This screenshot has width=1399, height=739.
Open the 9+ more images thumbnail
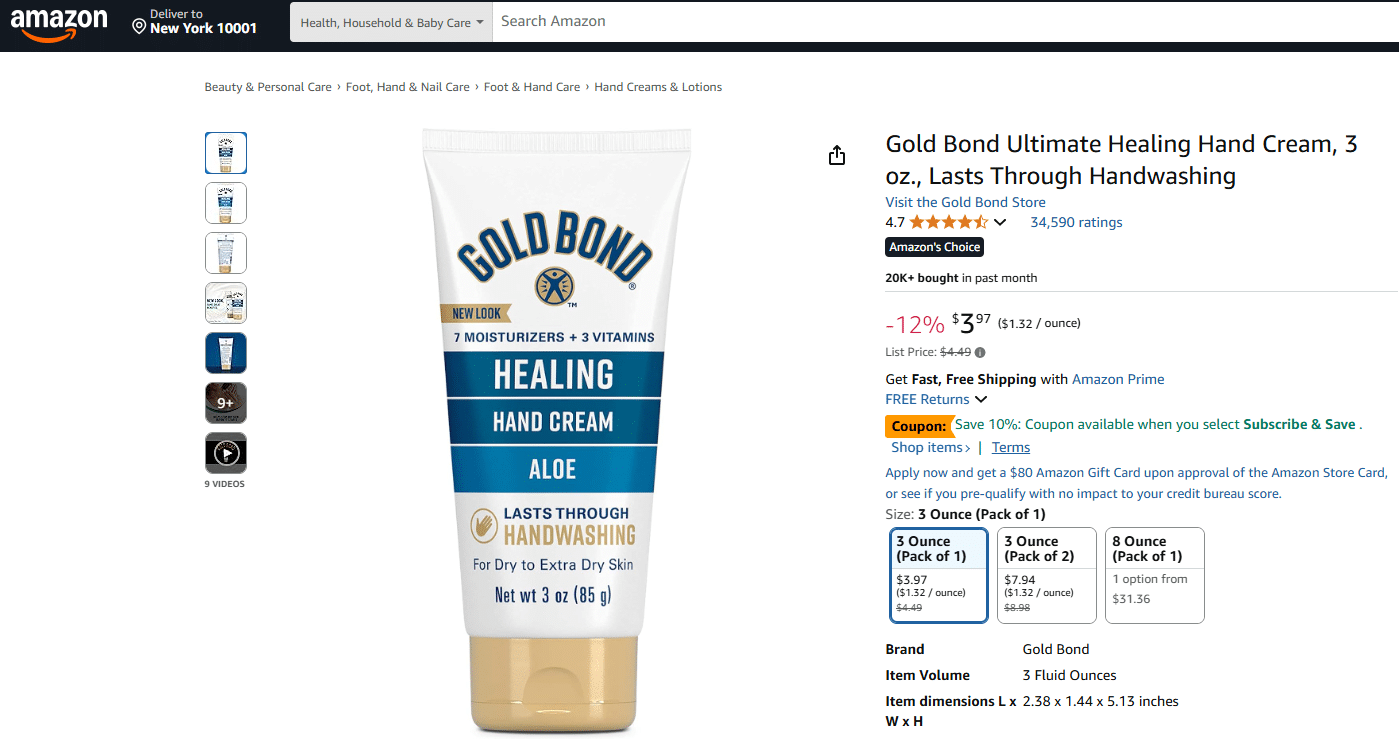point(226,403)
